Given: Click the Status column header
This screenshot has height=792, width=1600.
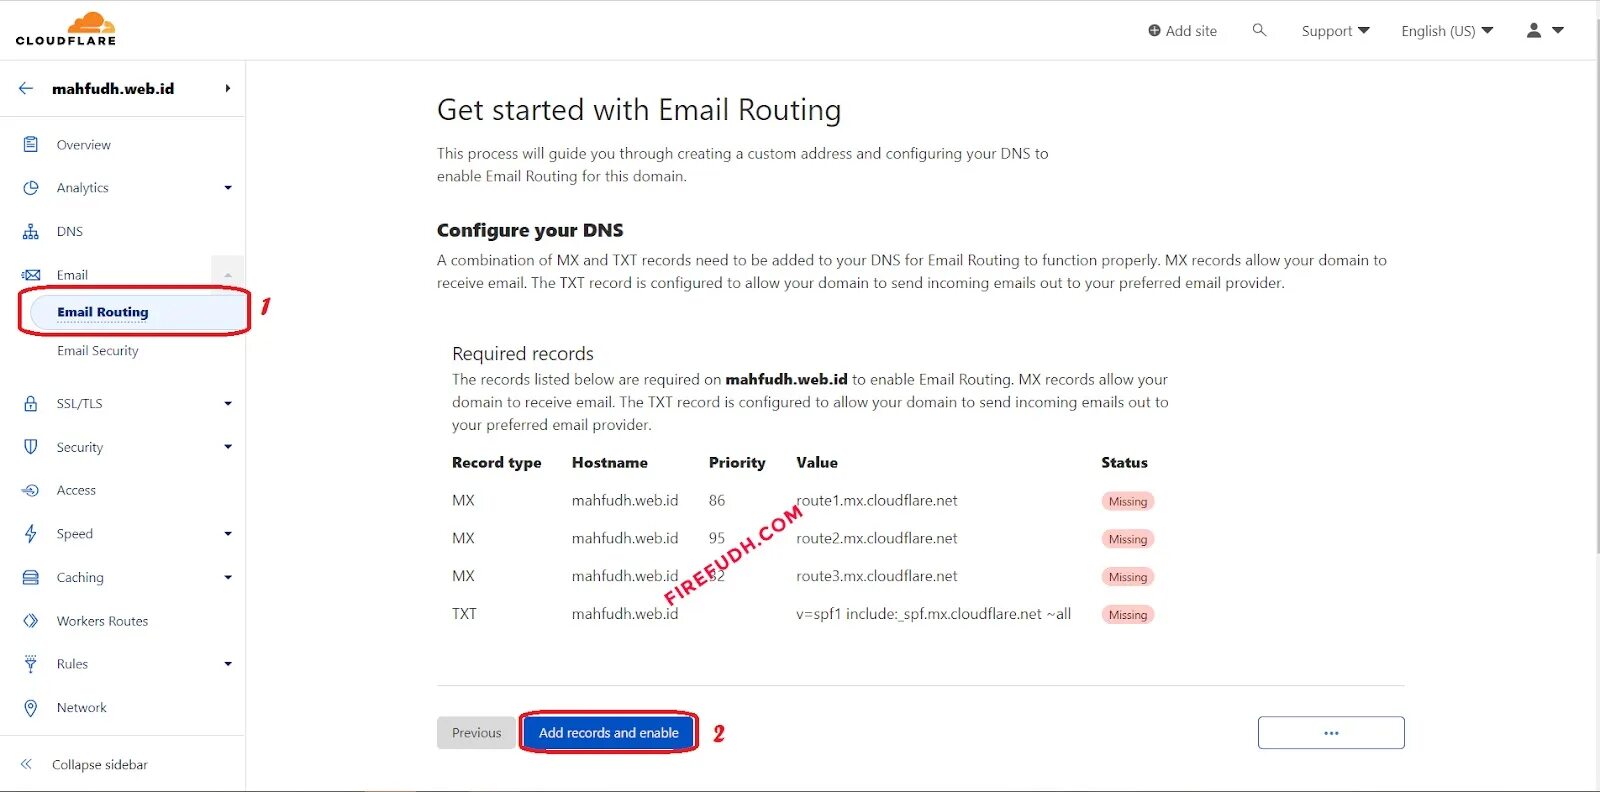Looking at the screenshot, I should point(1124,462).
